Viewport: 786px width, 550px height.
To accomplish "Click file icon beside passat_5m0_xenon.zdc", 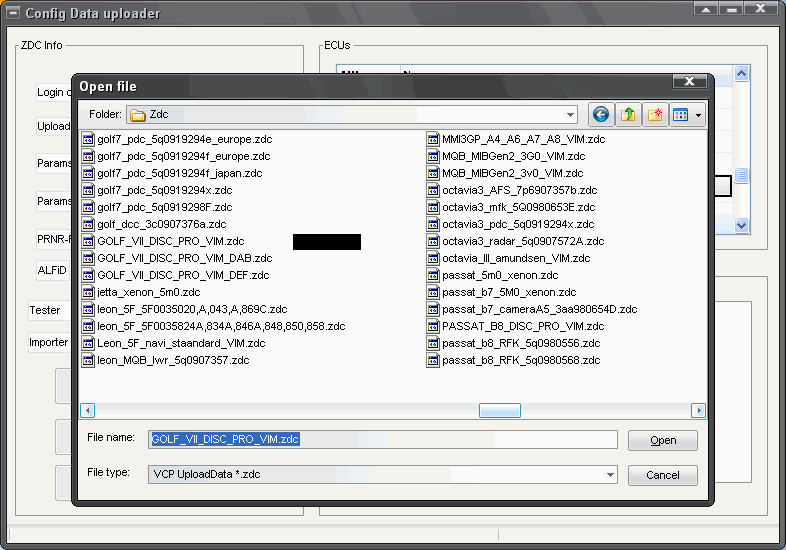I will [x=433, y=275].
